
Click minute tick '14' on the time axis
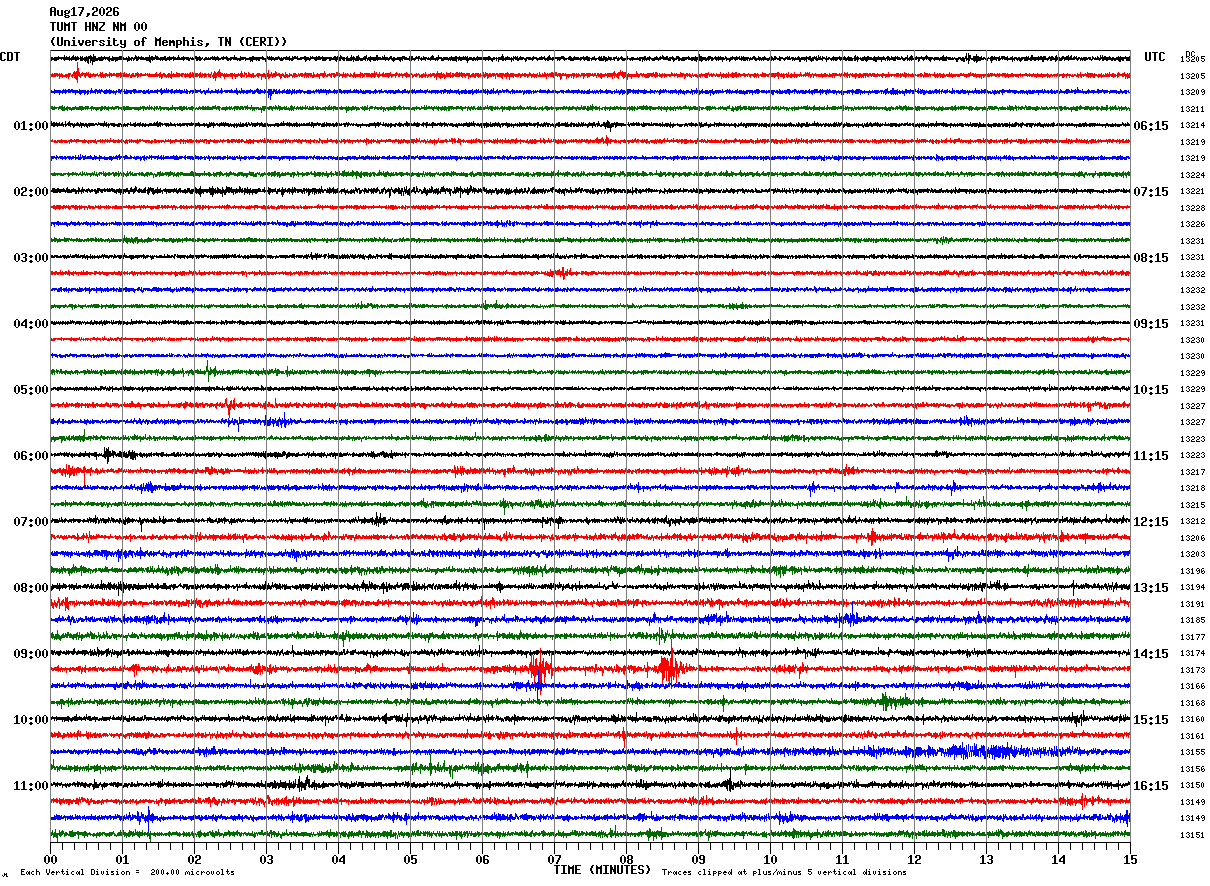click(x=1058, y=859)
